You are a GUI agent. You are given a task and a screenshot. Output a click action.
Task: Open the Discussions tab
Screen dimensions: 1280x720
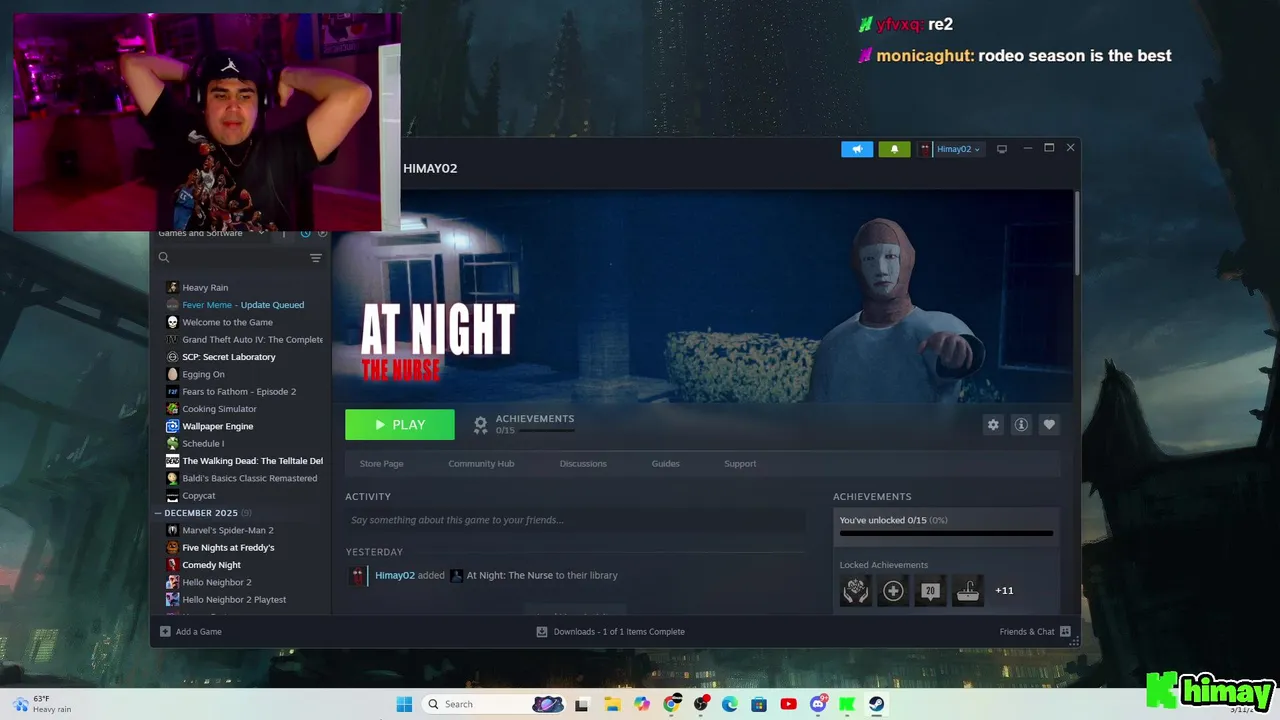pyautogui.click(x=583, y=464)
